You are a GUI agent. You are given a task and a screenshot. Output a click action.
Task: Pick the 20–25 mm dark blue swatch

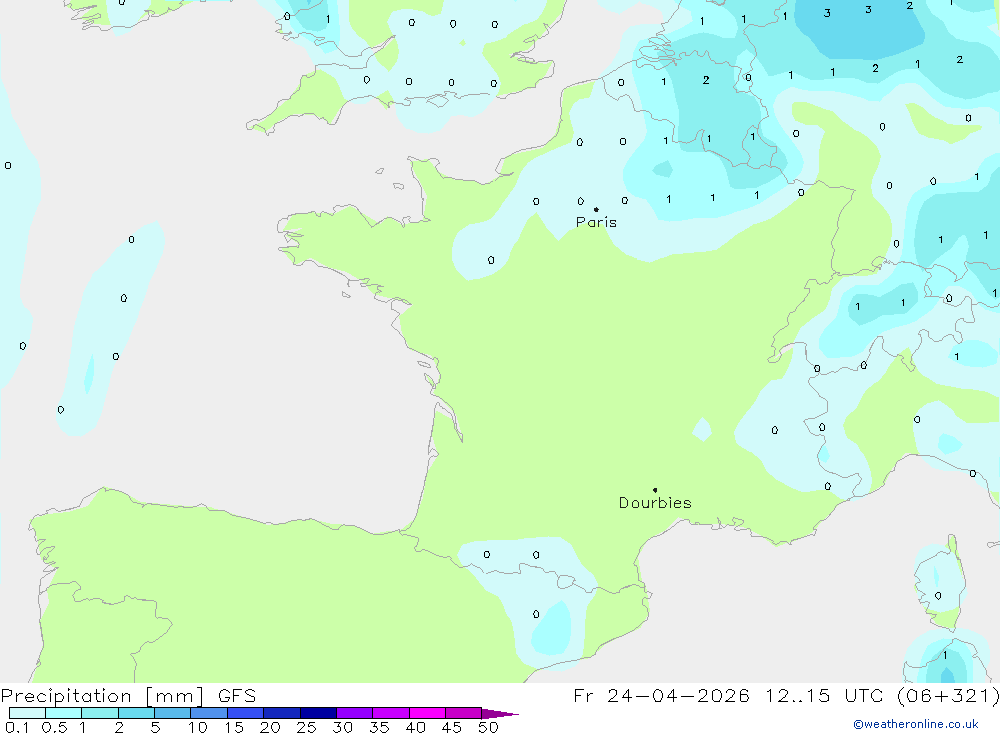pyautogui.click(x=282, y=713)
